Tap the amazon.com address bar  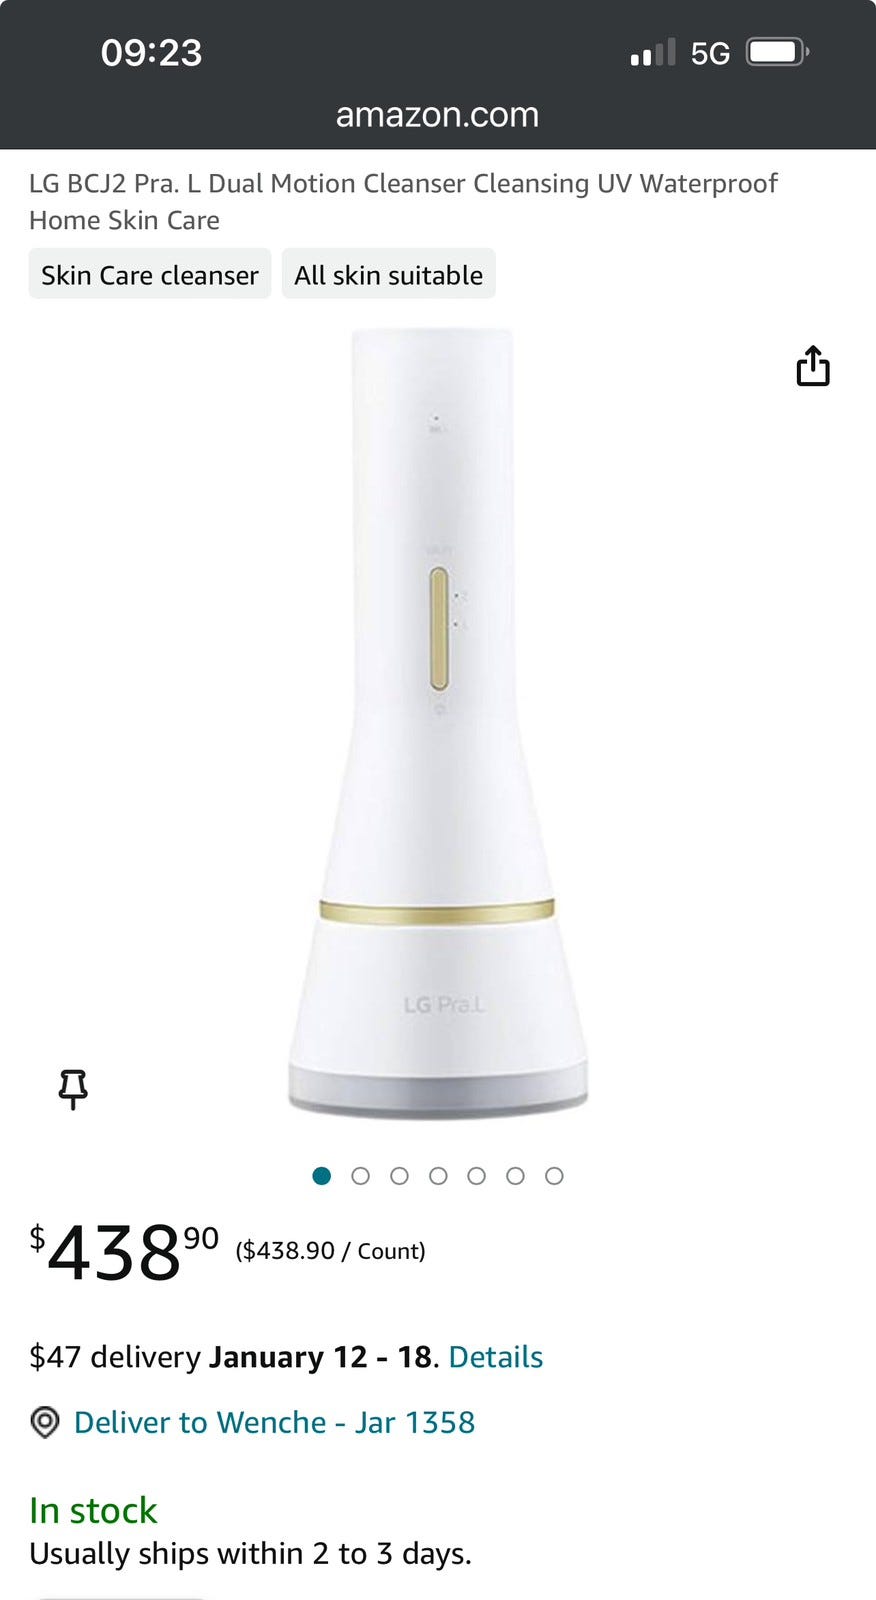(x=438, y=115)
